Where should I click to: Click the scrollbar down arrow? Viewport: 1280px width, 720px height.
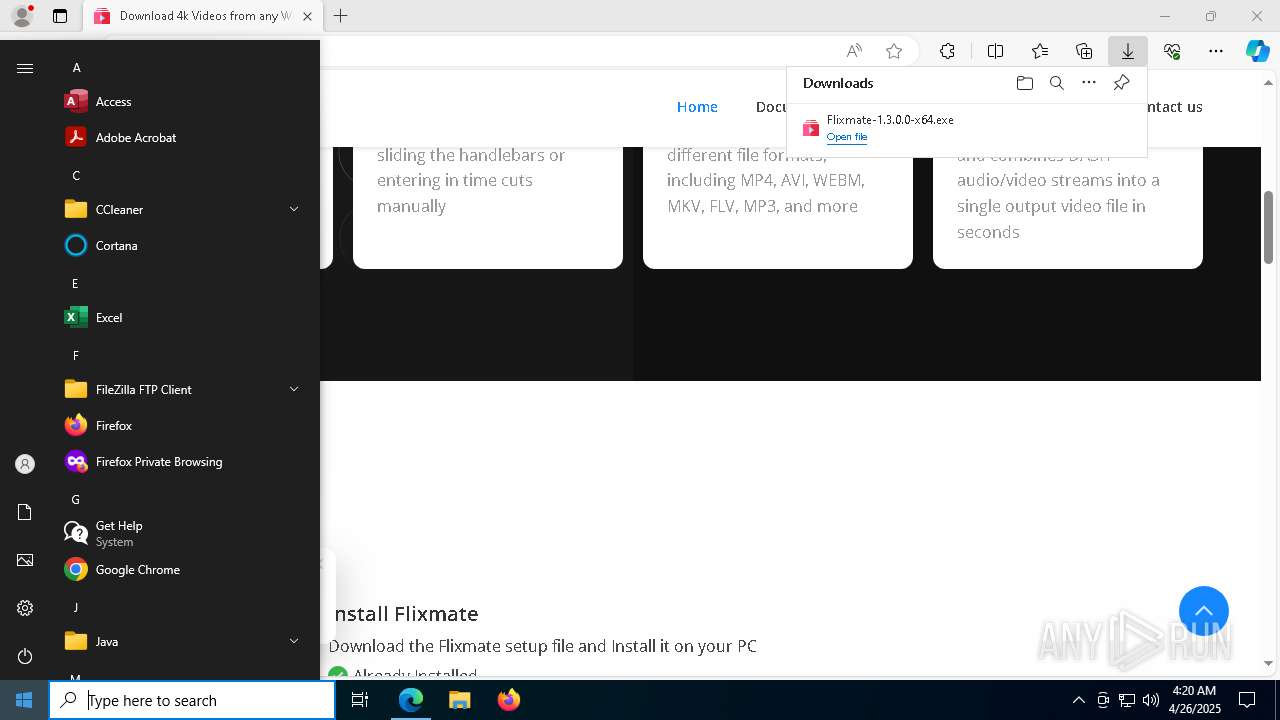[1269, 663]
